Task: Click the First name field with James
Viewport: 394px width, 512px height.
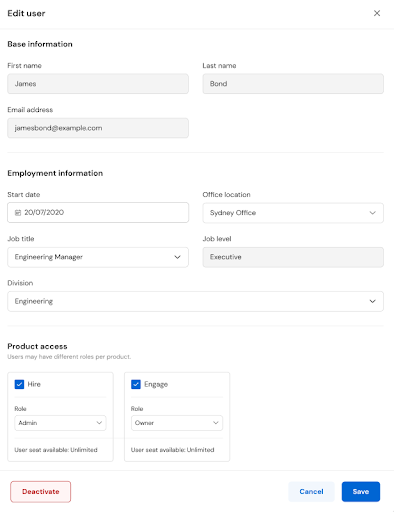Action: (98, 84)
